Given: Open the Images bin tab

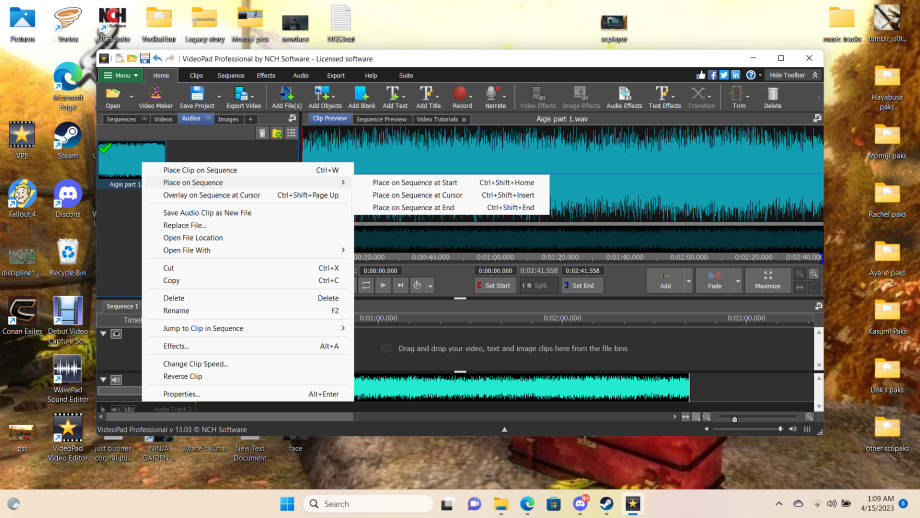Looking at the screenshot, I should [228, 119].
